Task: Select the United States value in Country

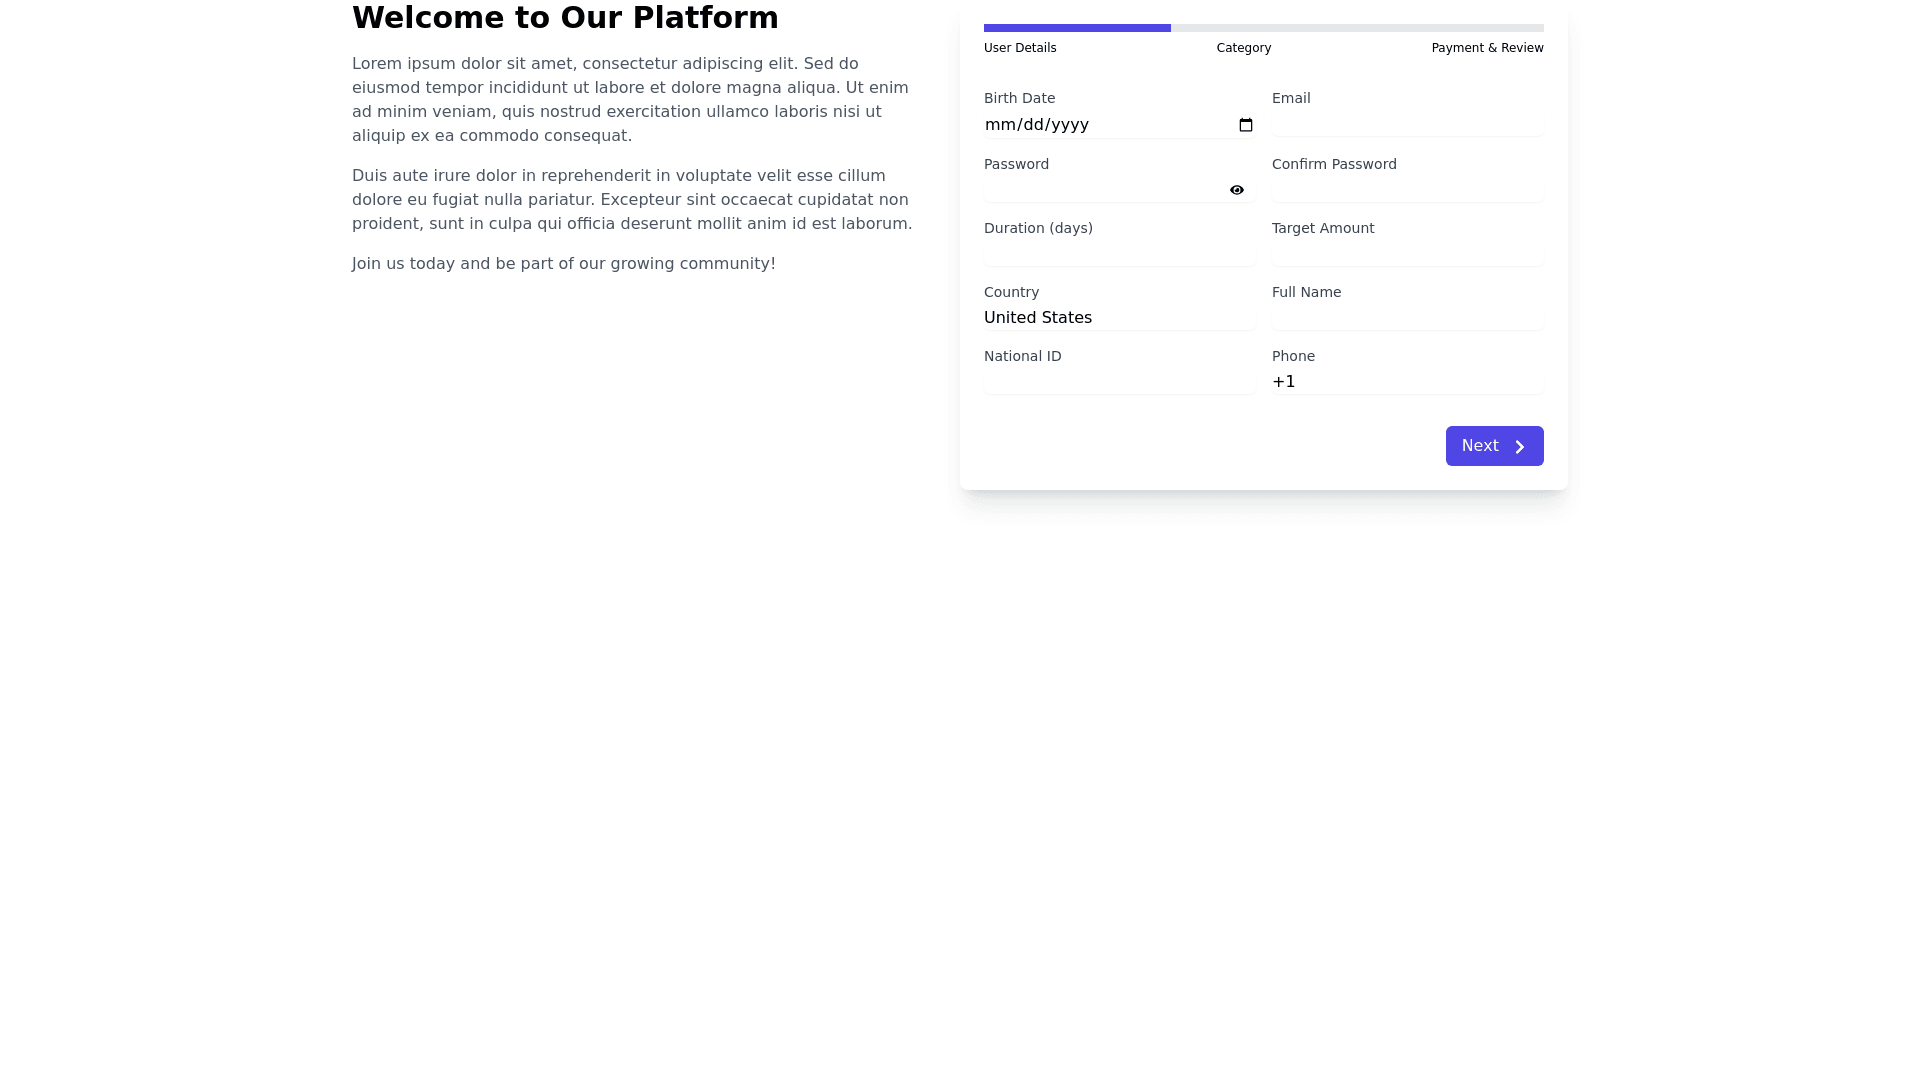Action: [1037, 317]
